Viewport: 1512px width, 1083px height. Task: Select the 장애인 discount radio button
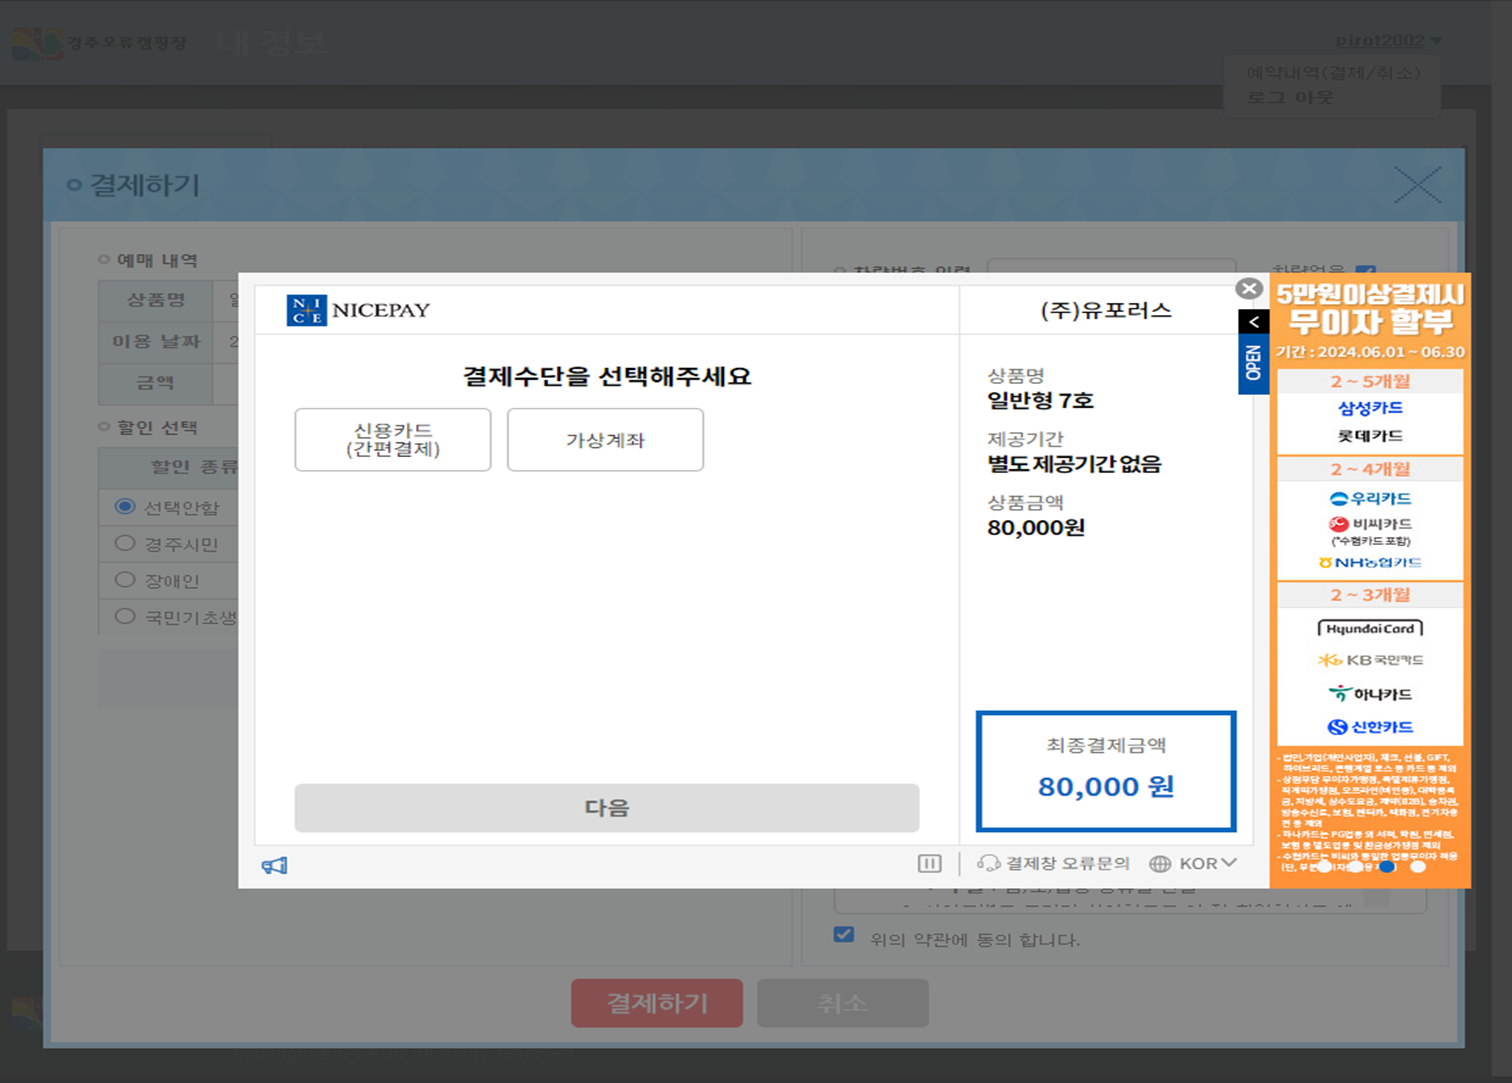coord(125,580)
